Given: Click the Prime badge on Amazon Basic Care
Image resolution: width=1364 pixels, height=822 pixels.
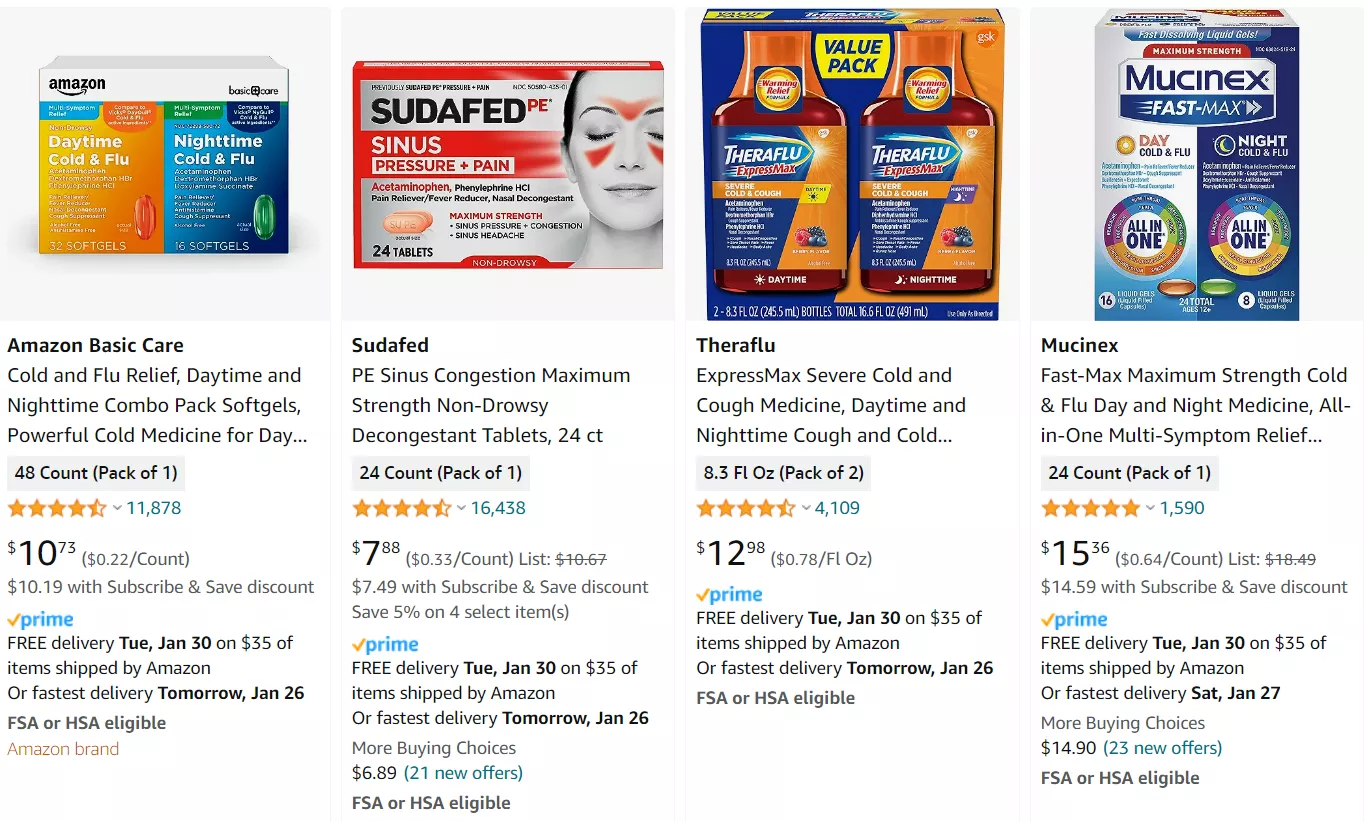Looking at the screenshot, I should pyautogui.click(x=40, y=619).
